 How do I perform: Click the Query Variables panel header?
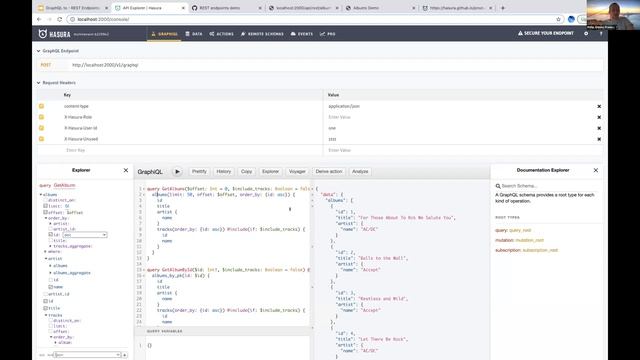(x=223, y=331)
